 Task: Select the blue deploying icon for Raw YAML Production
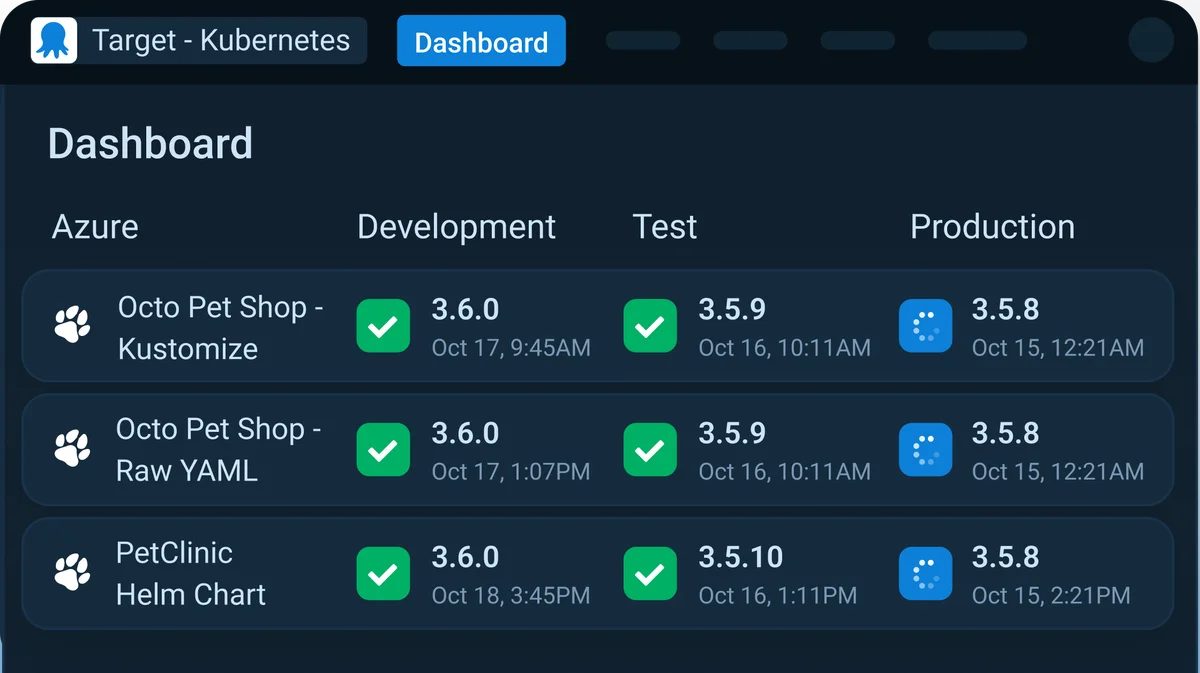[926, 449]
